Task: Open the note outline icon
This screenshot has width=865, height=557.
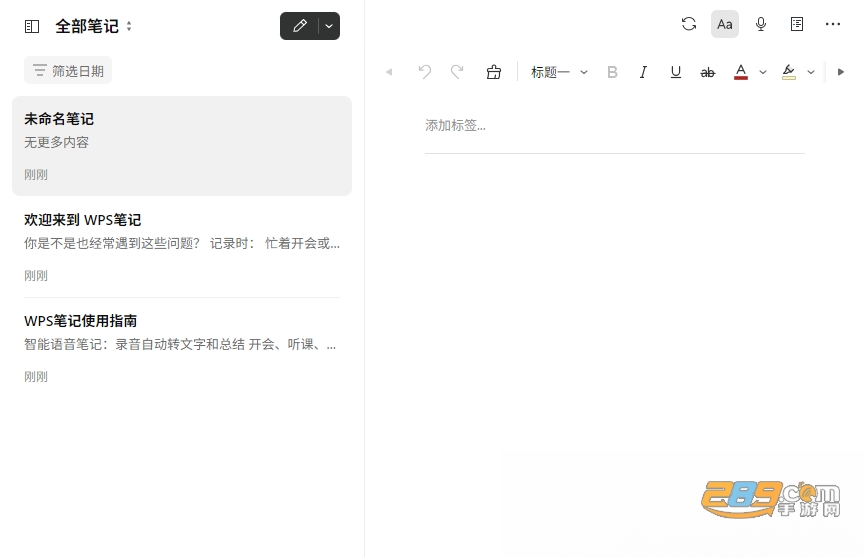Action: pyautogui.click(x=797, y=24)
